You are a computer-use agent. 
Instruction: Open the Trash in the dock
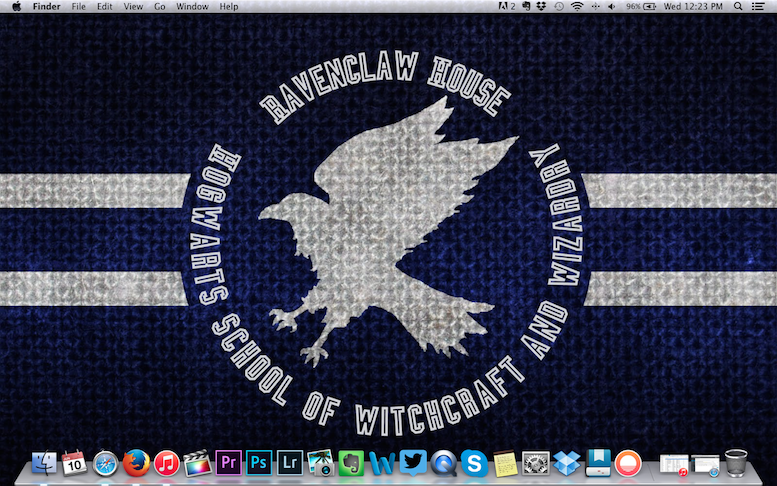point(735,463)
